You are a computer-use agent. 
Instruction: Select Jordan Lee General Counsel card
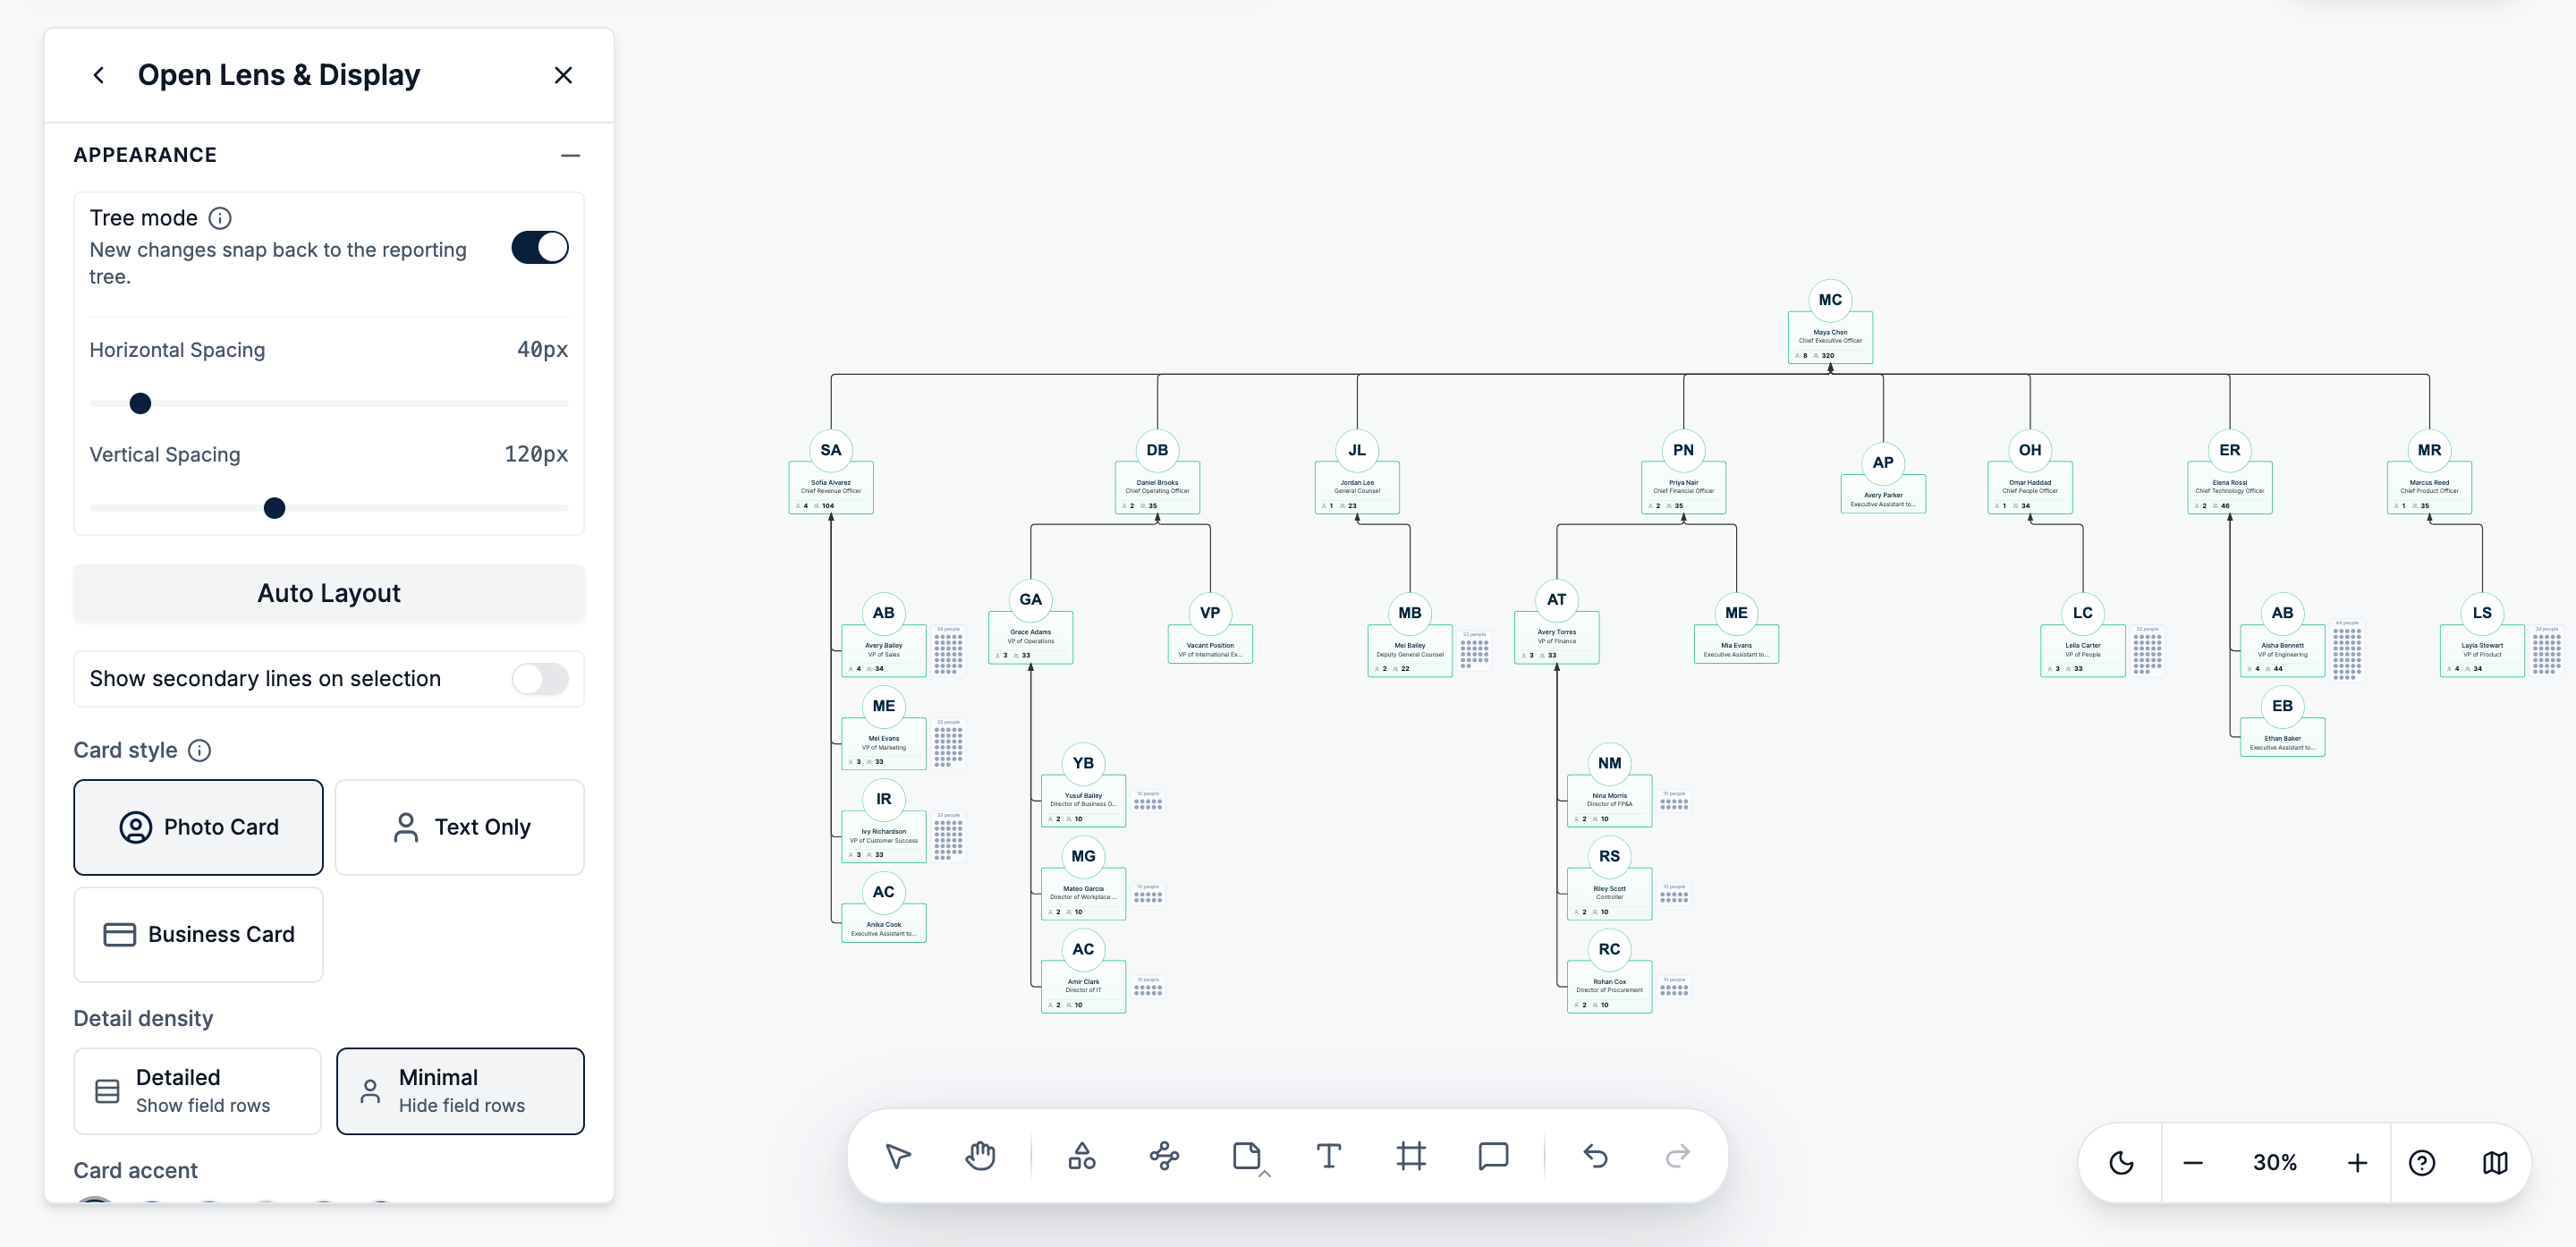click(x=1357, y=487)
